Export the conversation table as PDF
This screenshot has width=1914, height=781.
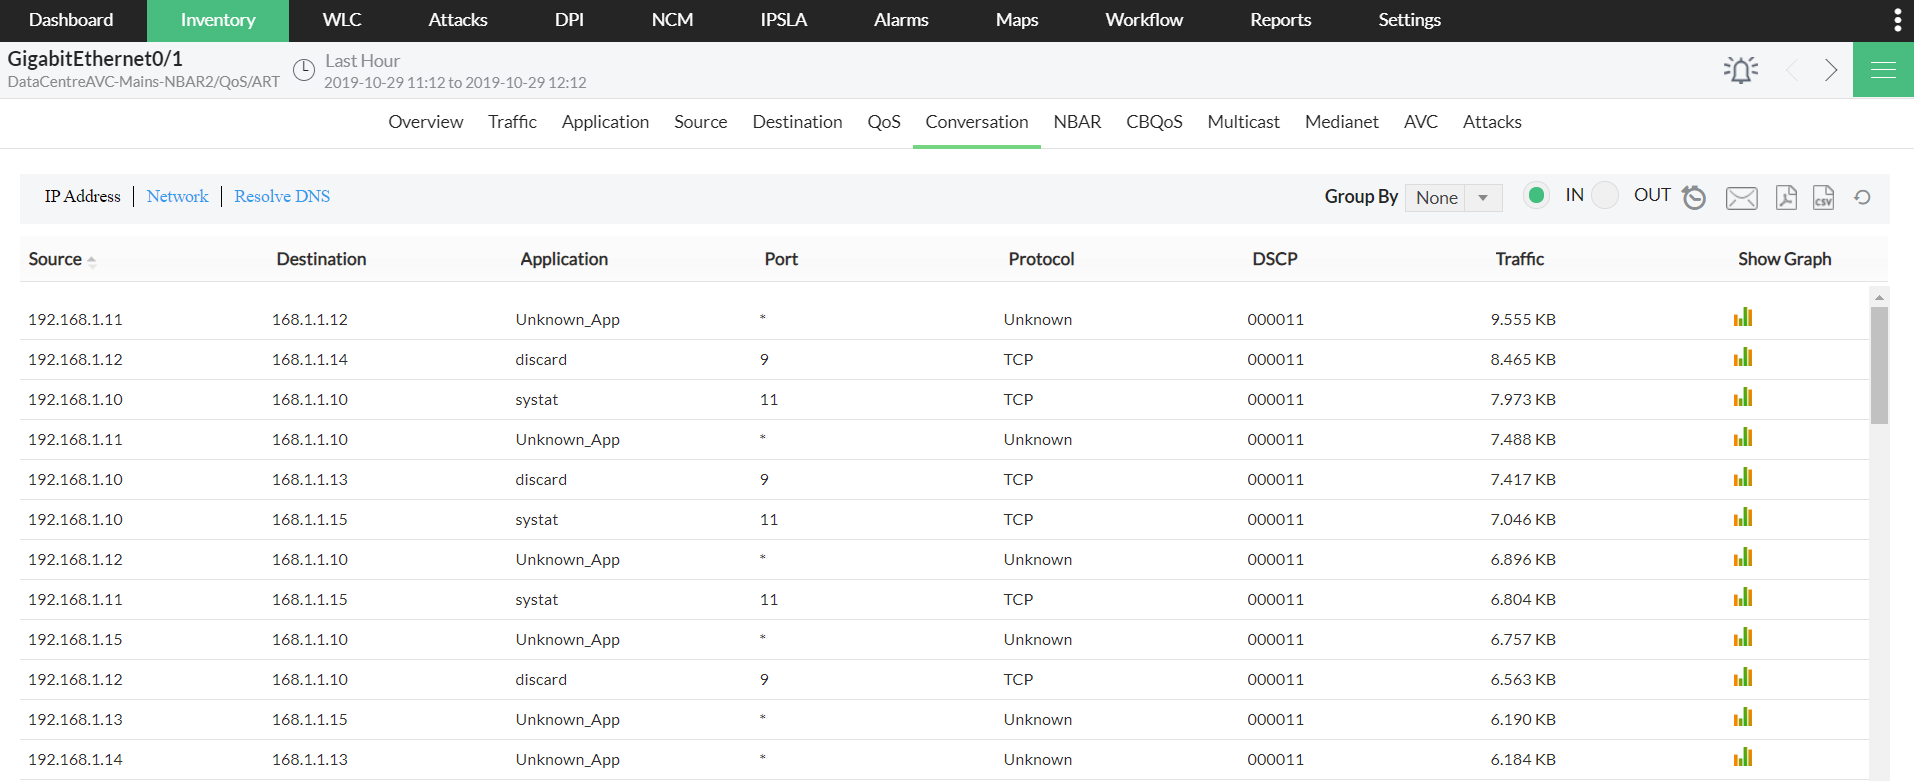pos(1786,198)
